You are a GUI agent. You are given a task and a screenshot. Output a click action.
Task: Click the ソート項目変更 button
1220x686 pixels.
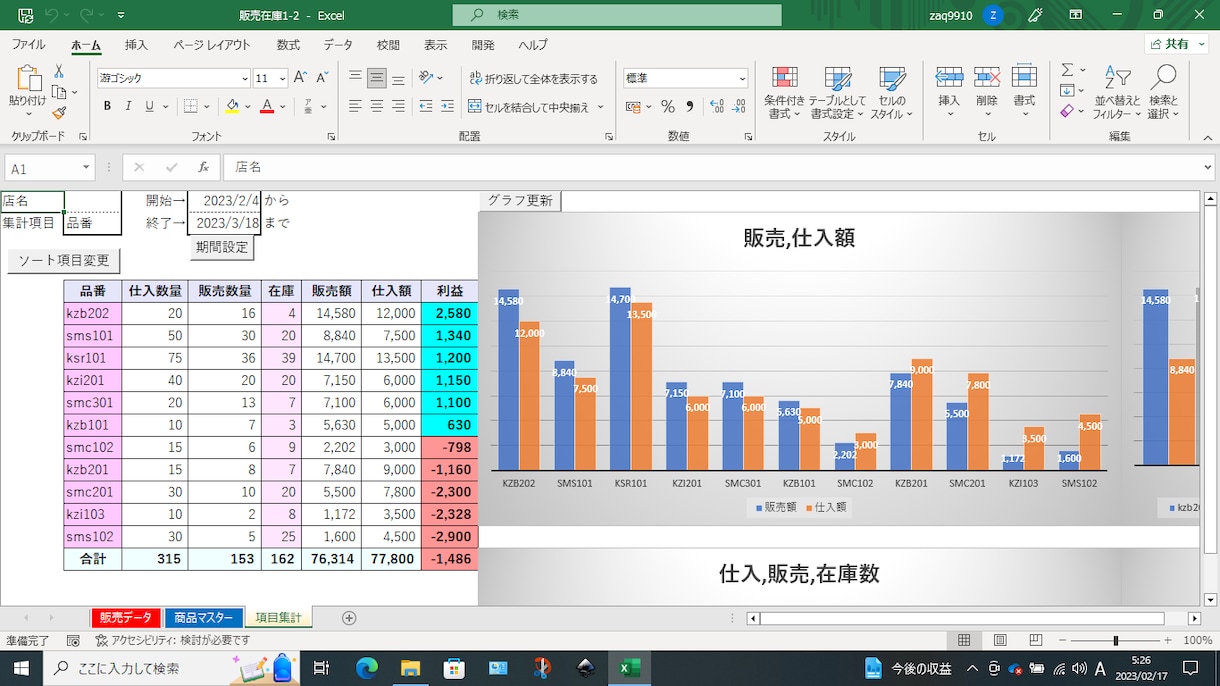click(x=64, y=261)
